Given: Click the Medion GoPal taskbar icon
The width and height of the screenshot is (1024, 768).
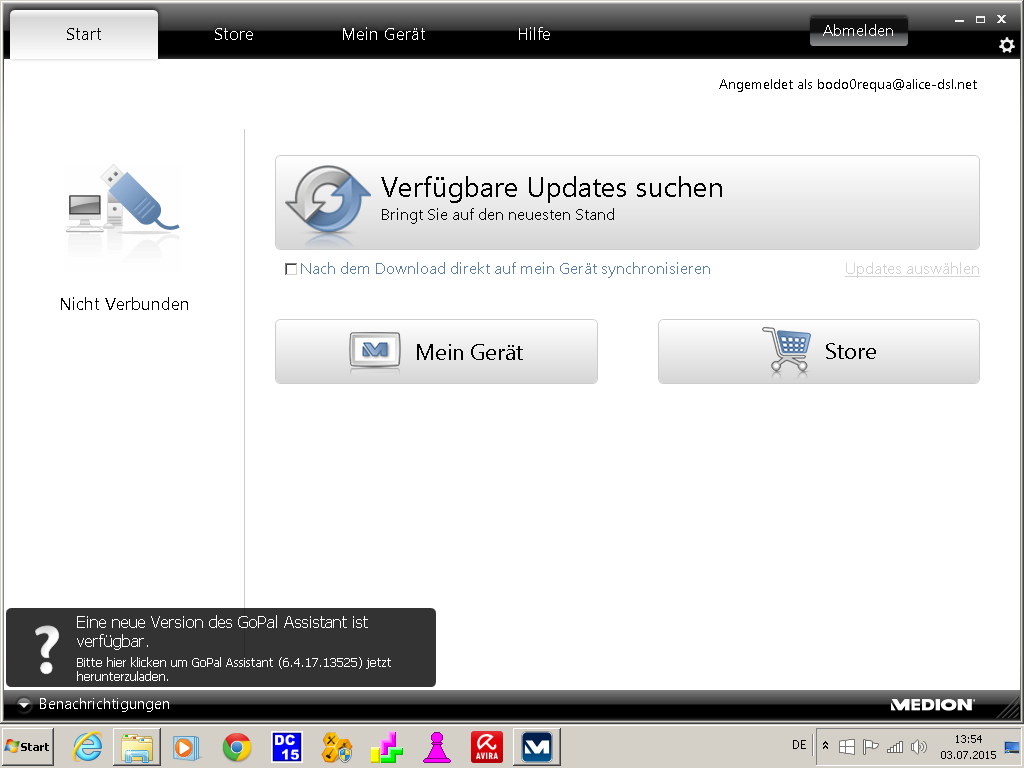Looking at the screenshot, I should [537, 747].
